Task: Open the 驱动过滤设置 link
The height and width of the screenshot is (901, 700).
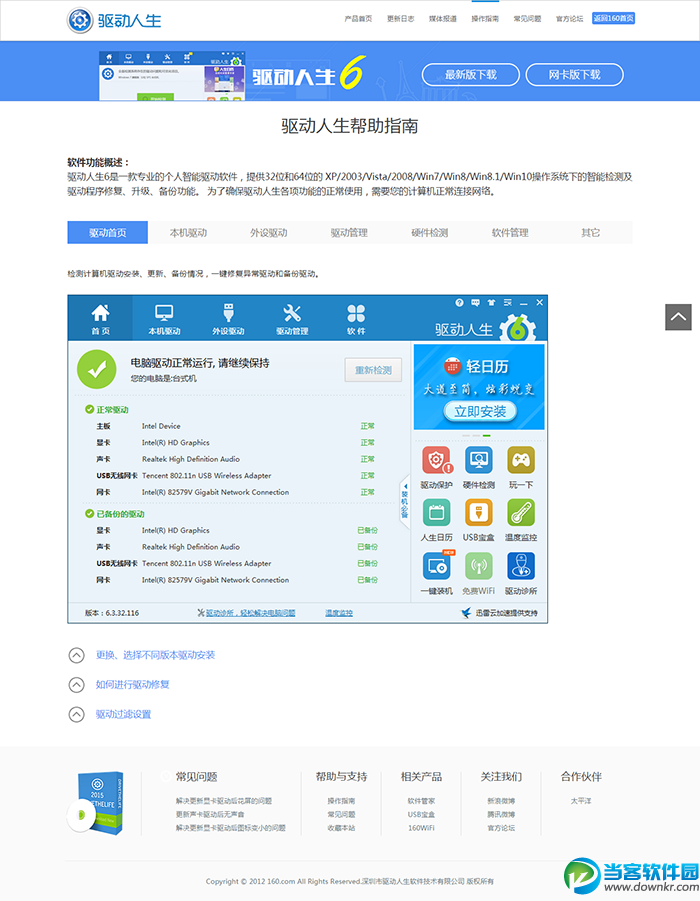Action: (123, 714)
